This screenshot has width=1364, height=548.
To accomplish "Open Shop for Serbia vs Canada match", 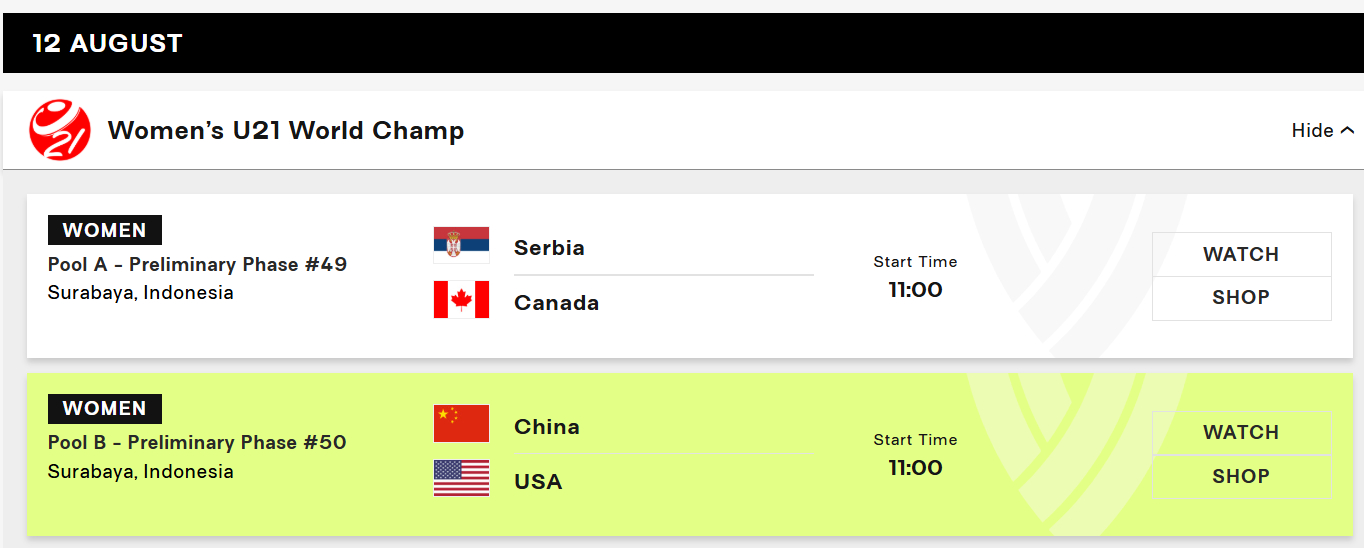I will pos(1241,298).
